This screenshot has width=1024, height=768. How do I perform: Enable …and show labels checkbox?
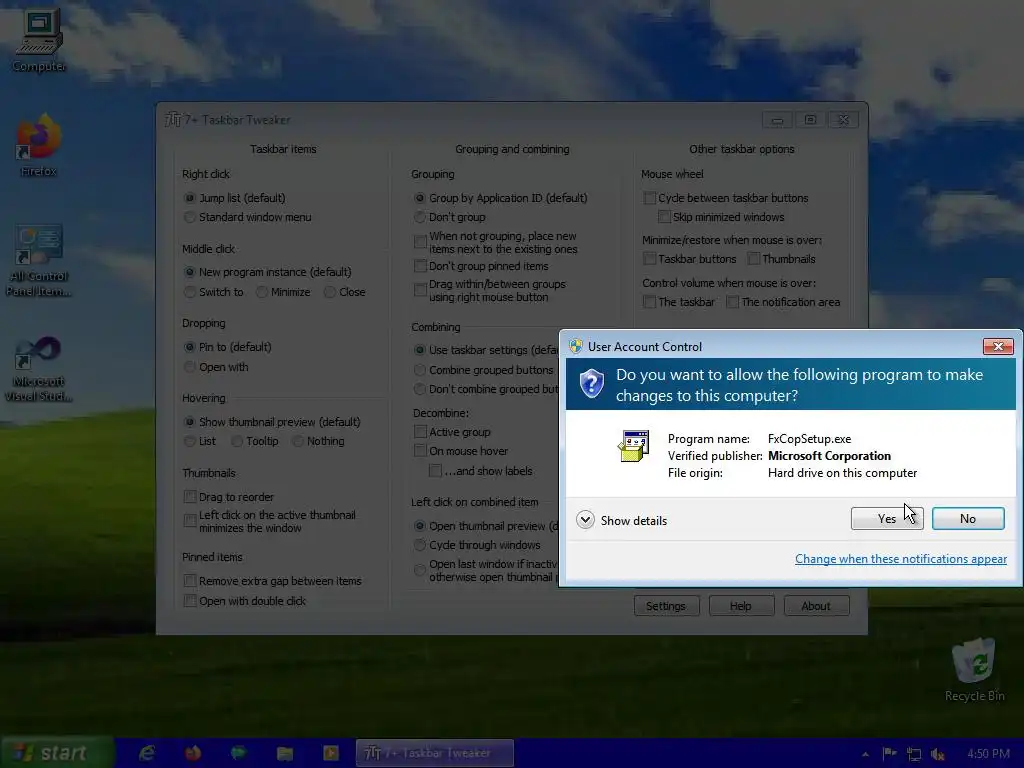[x=436, y=471]
